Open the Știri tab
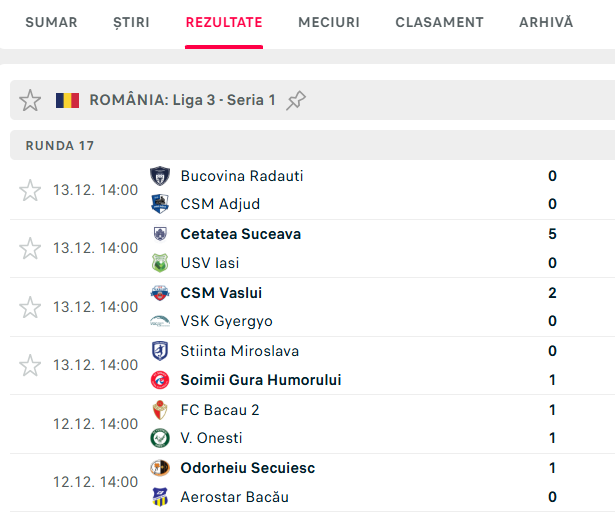Screen dimensions: 615x525 point(131,22)
